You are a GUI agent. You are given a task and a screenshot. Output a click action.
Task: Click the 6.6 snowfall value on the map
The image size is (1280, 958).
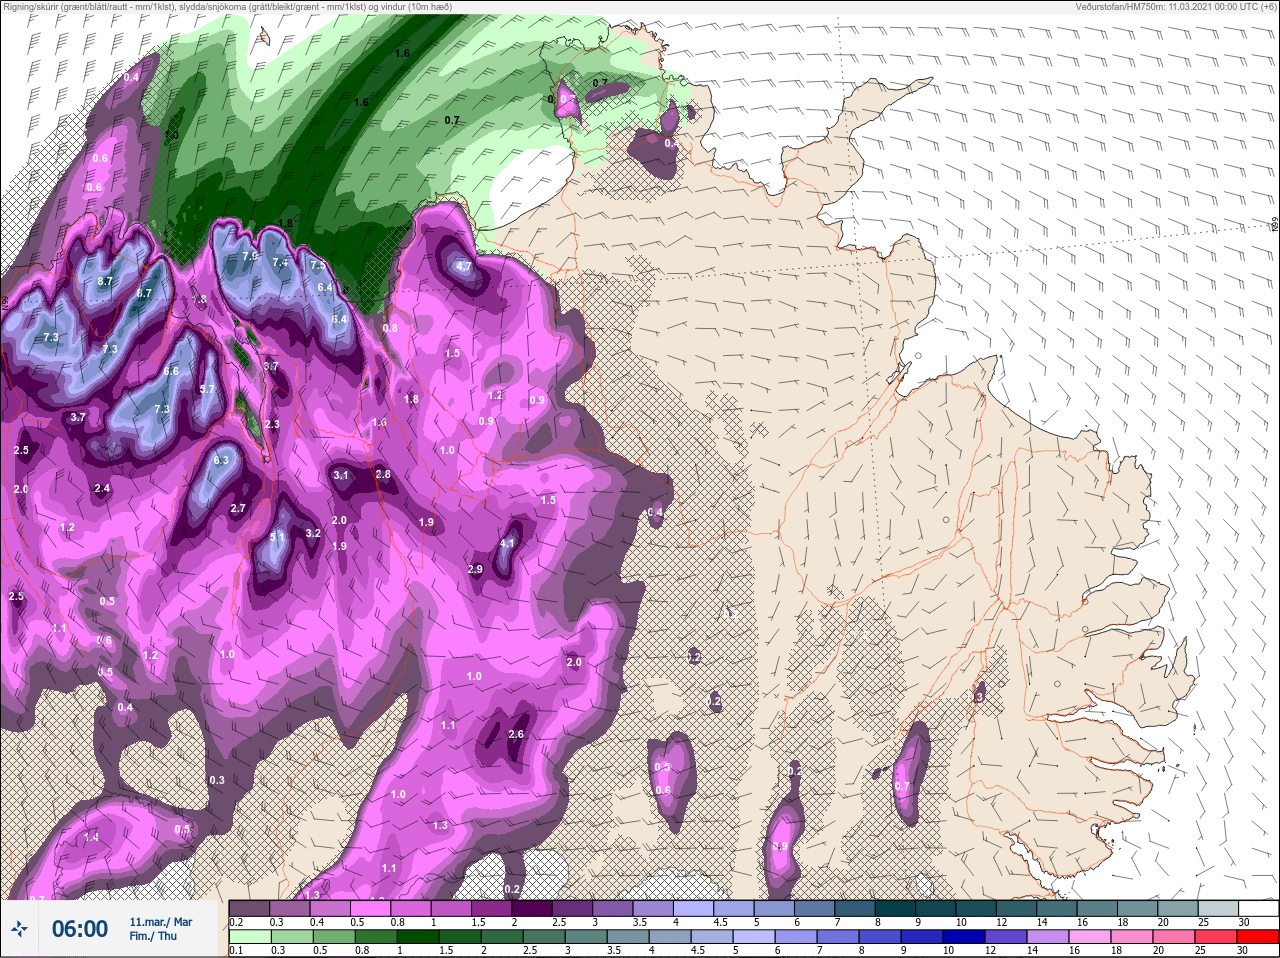tap(171, 371)
